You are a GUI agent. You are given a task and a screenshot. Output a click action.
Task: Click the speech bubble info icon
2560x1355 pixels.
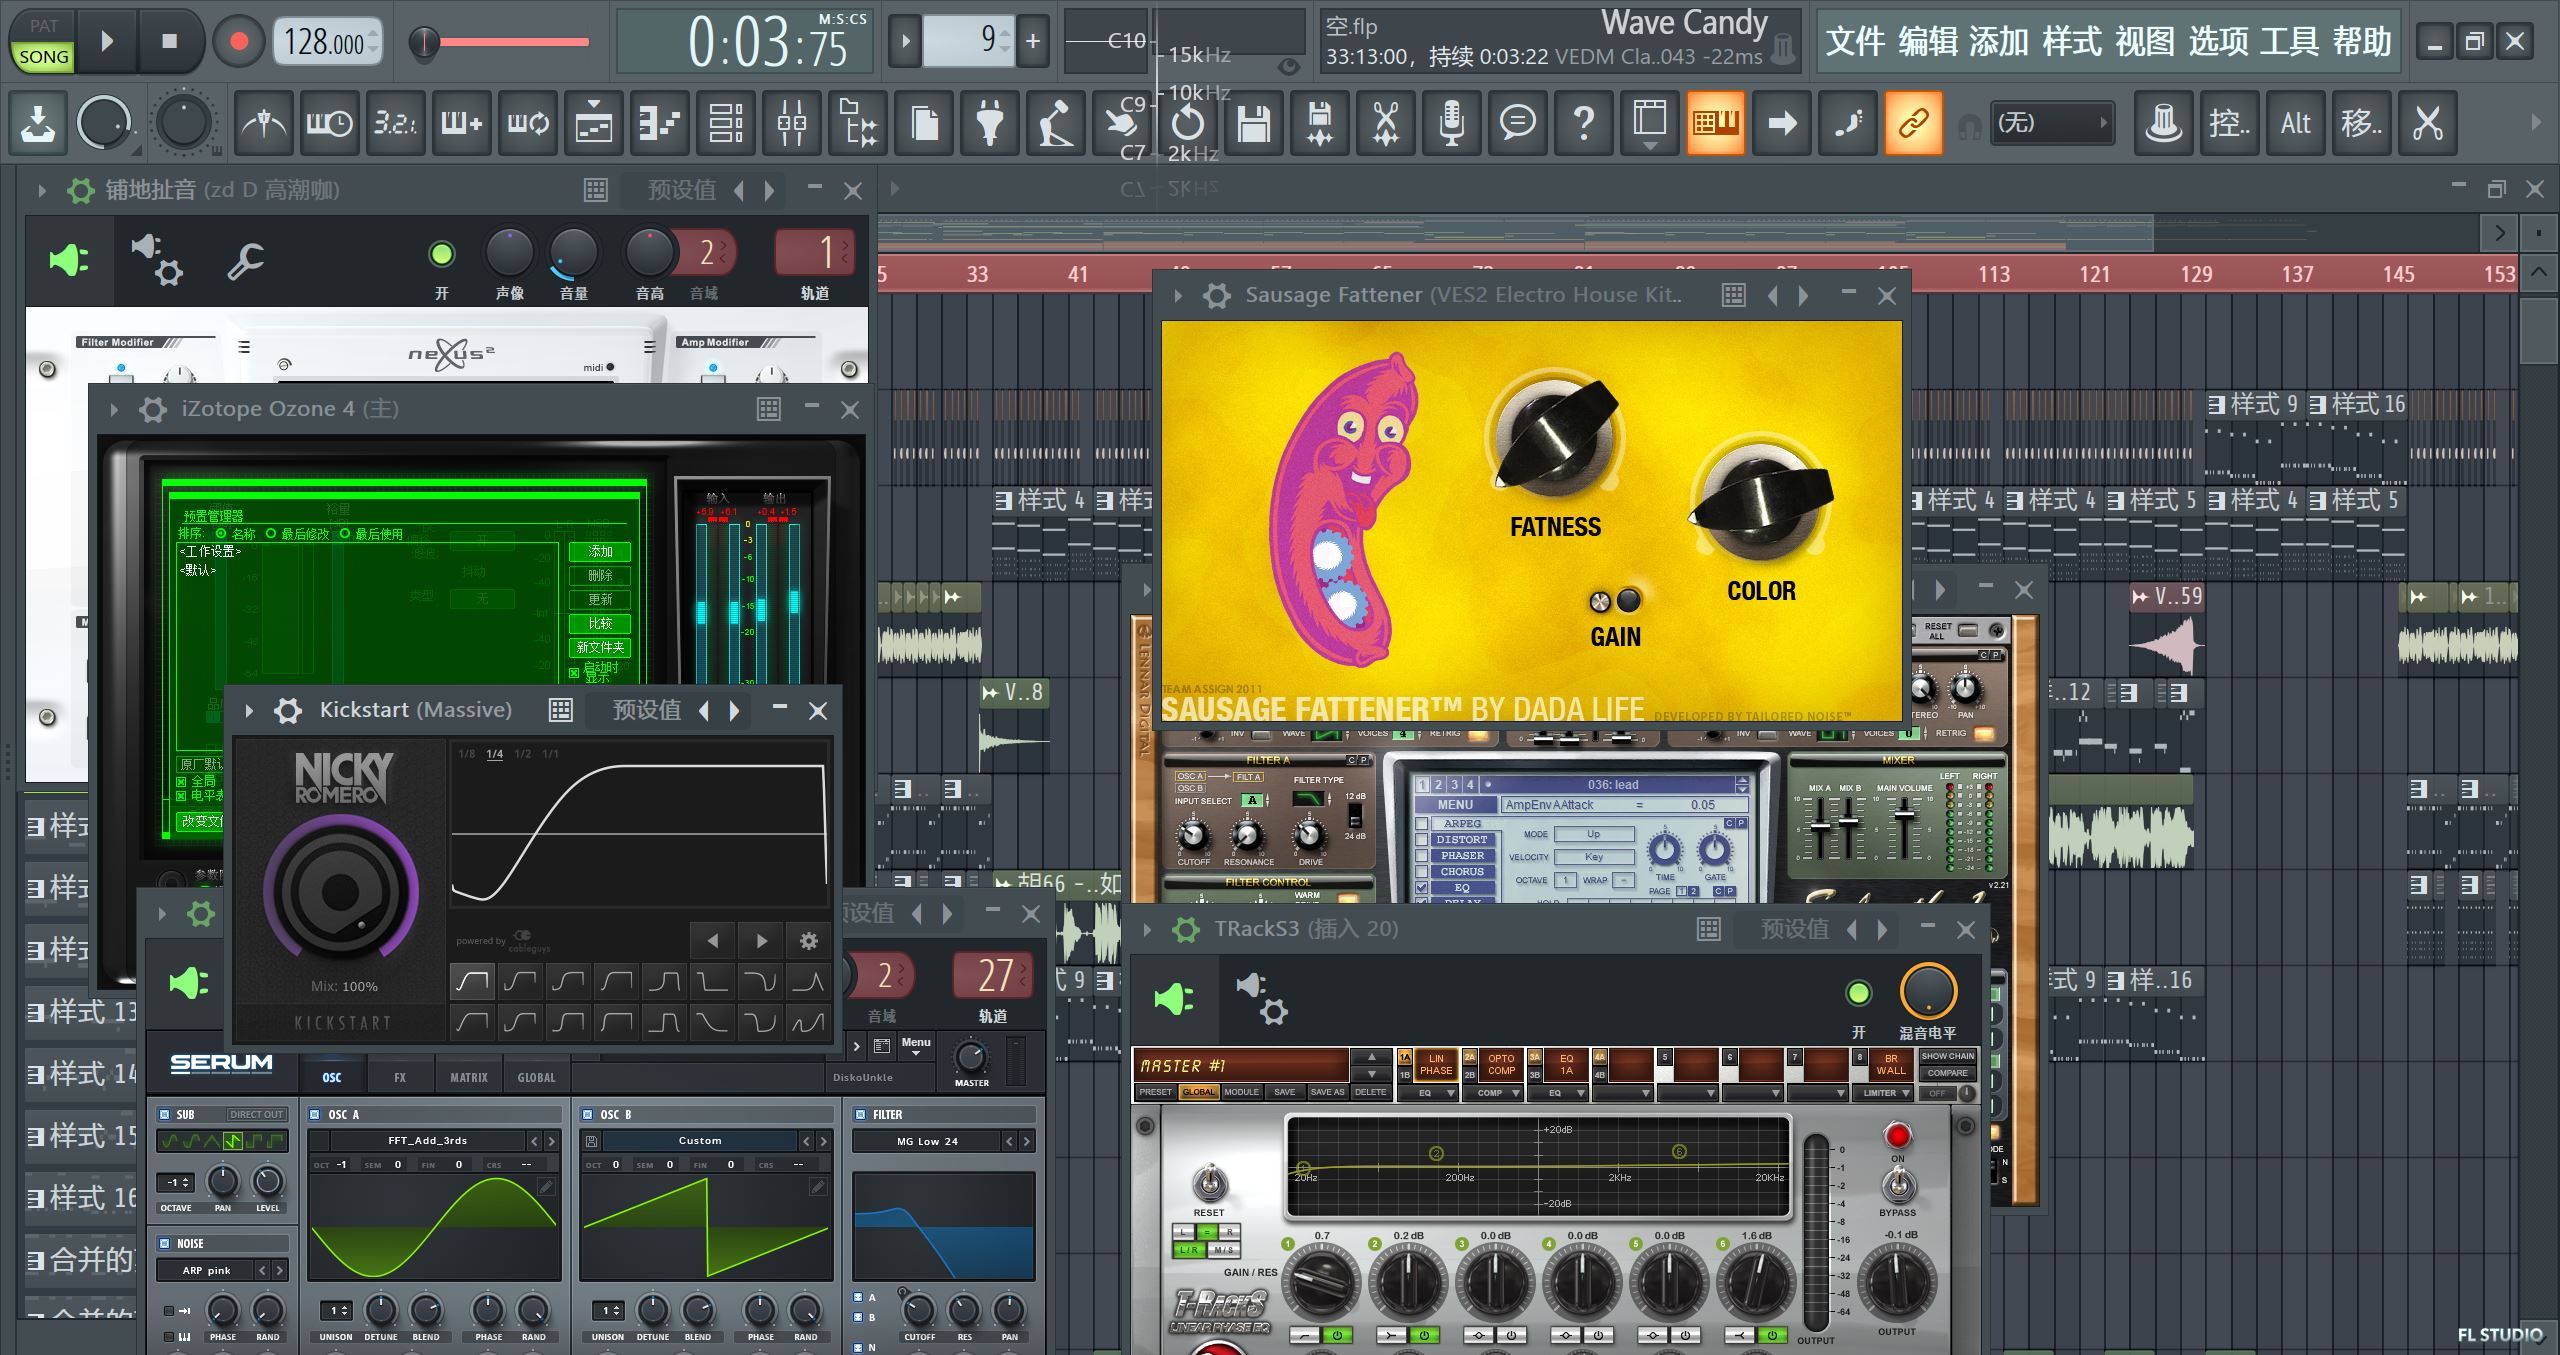1517,123
